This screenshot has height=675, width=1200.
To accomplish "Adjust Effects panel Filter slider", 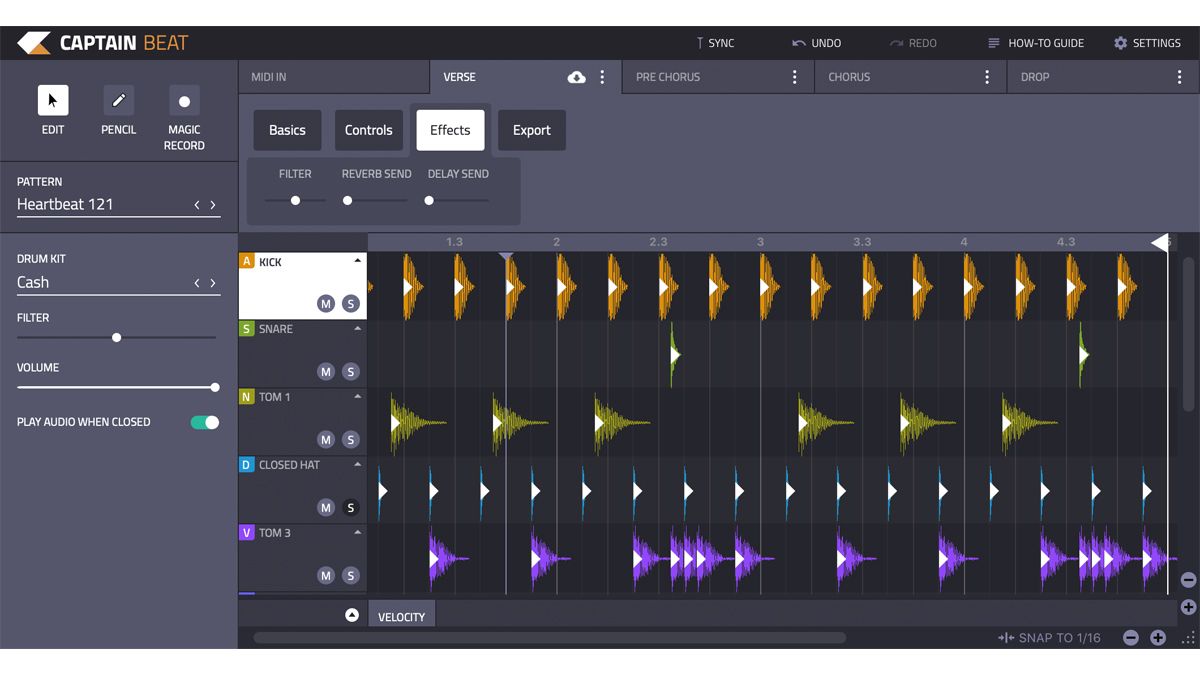I will [x=295, y=200].
